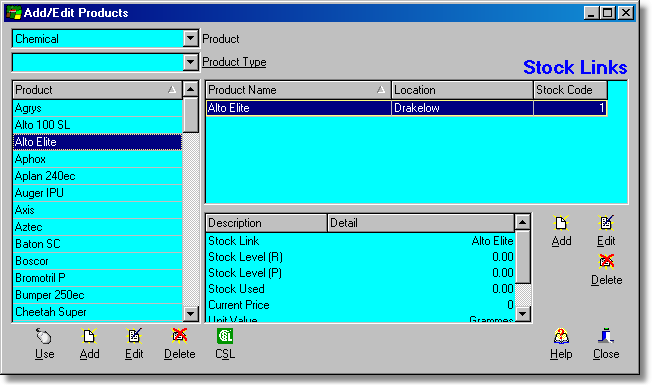This screenshot has height=387, width=652.
Task: Click the empty Product Type combo field
Action: 98,62
